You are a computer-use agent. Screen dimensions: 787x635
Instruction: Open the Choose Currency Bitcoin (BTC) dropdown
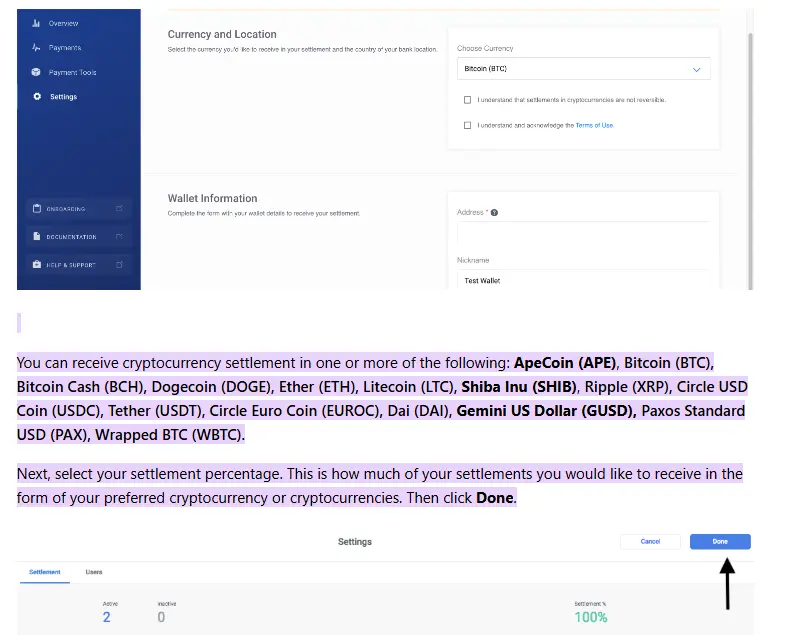[583, 69]
